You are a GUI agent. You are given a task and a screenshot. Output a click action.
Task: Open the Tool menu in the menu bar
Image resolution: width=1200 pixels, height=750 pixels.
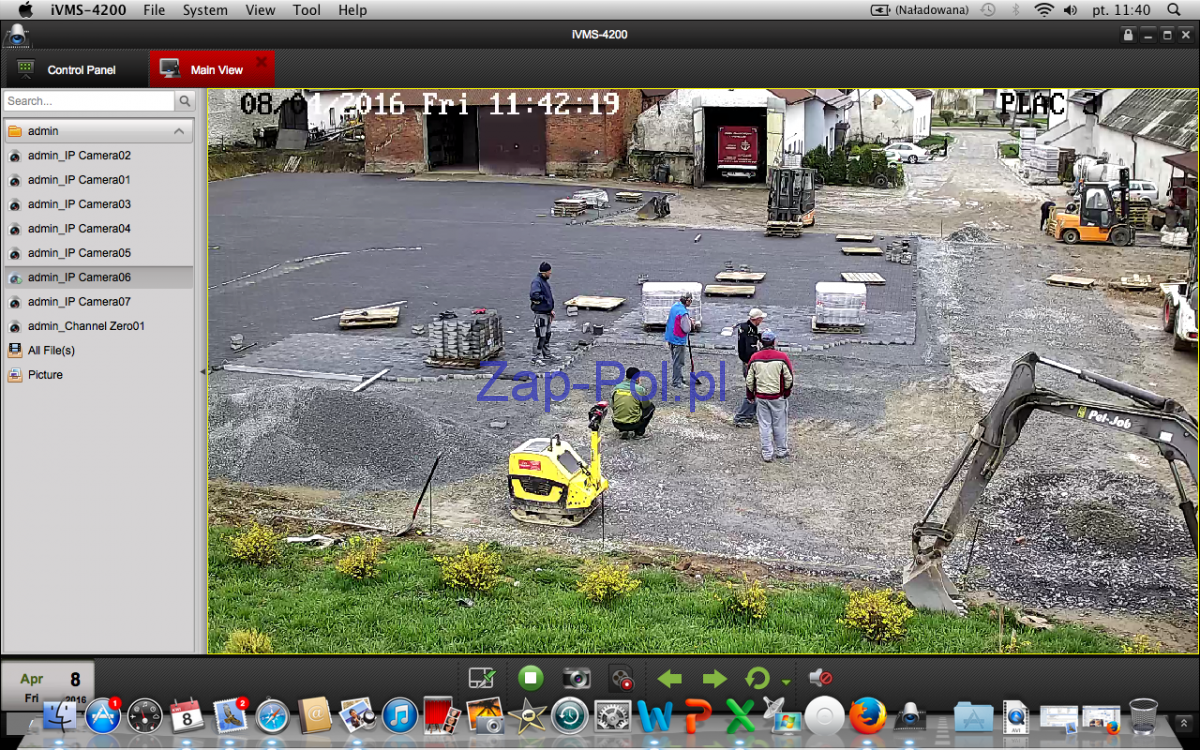[307, 10]
